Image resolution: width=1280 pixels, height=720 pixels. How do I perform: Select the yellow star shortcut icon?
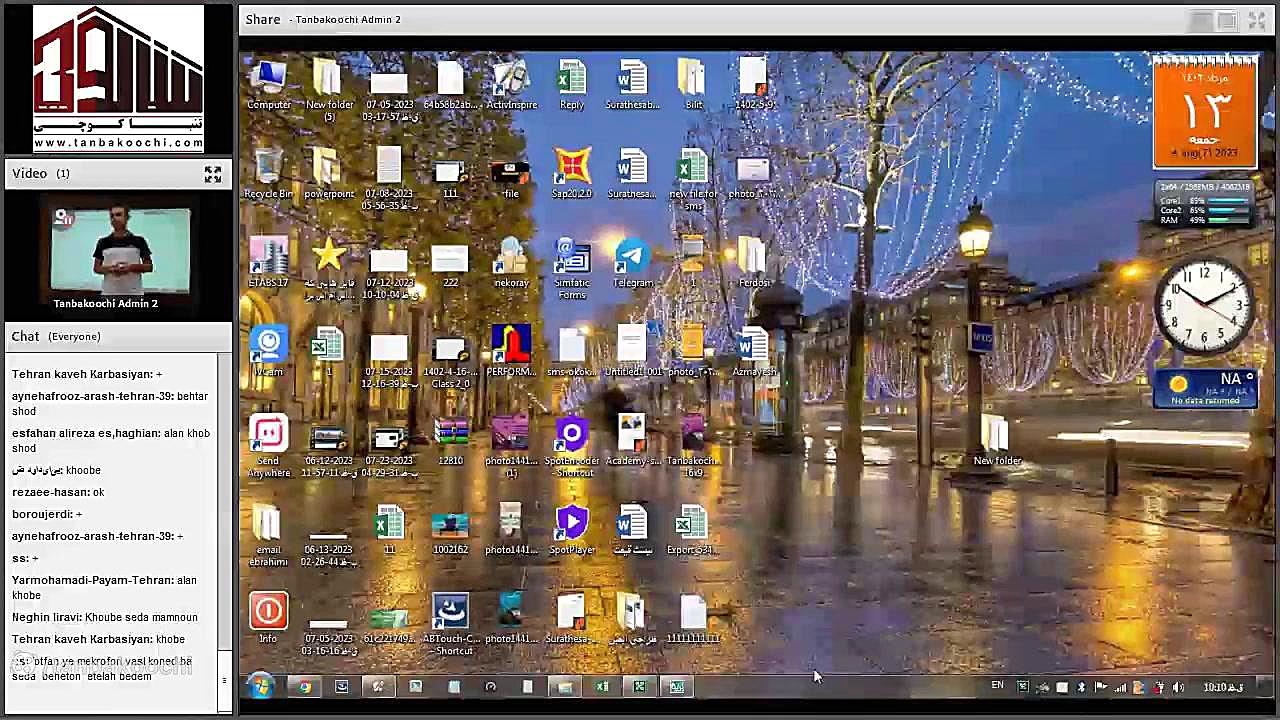pos(329,269)
